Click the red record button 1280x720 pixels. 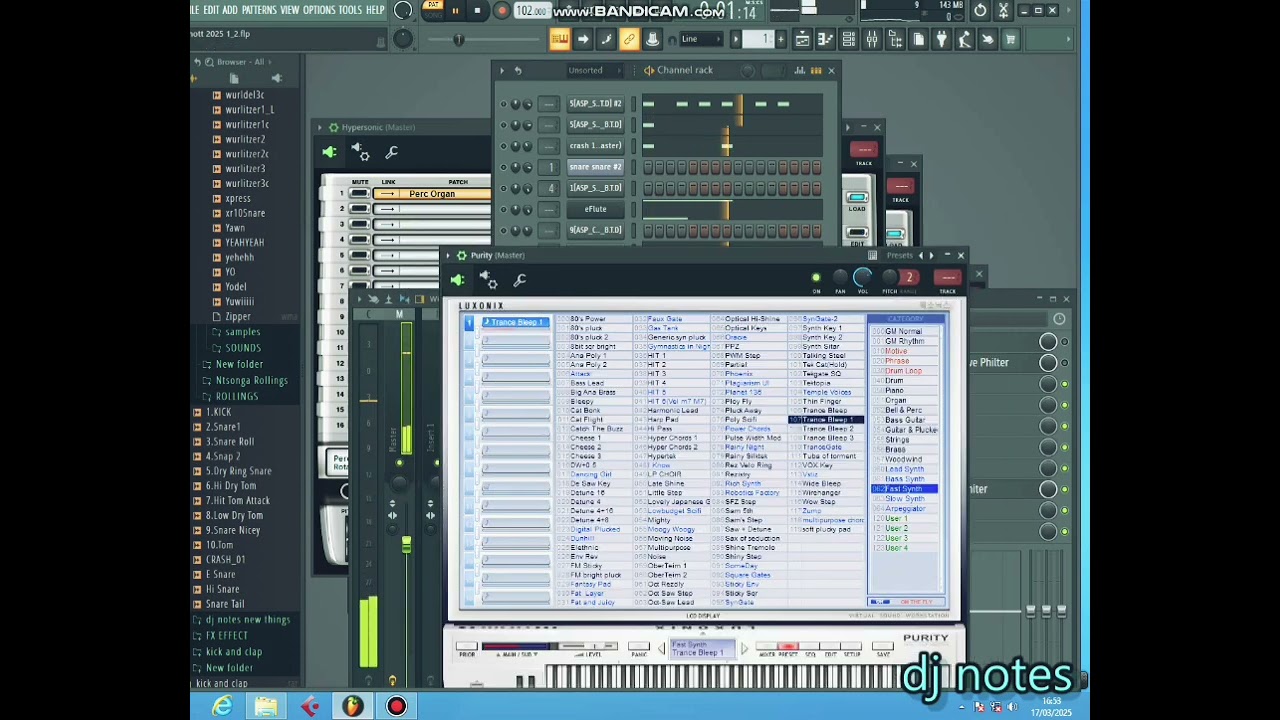(501, 11)
